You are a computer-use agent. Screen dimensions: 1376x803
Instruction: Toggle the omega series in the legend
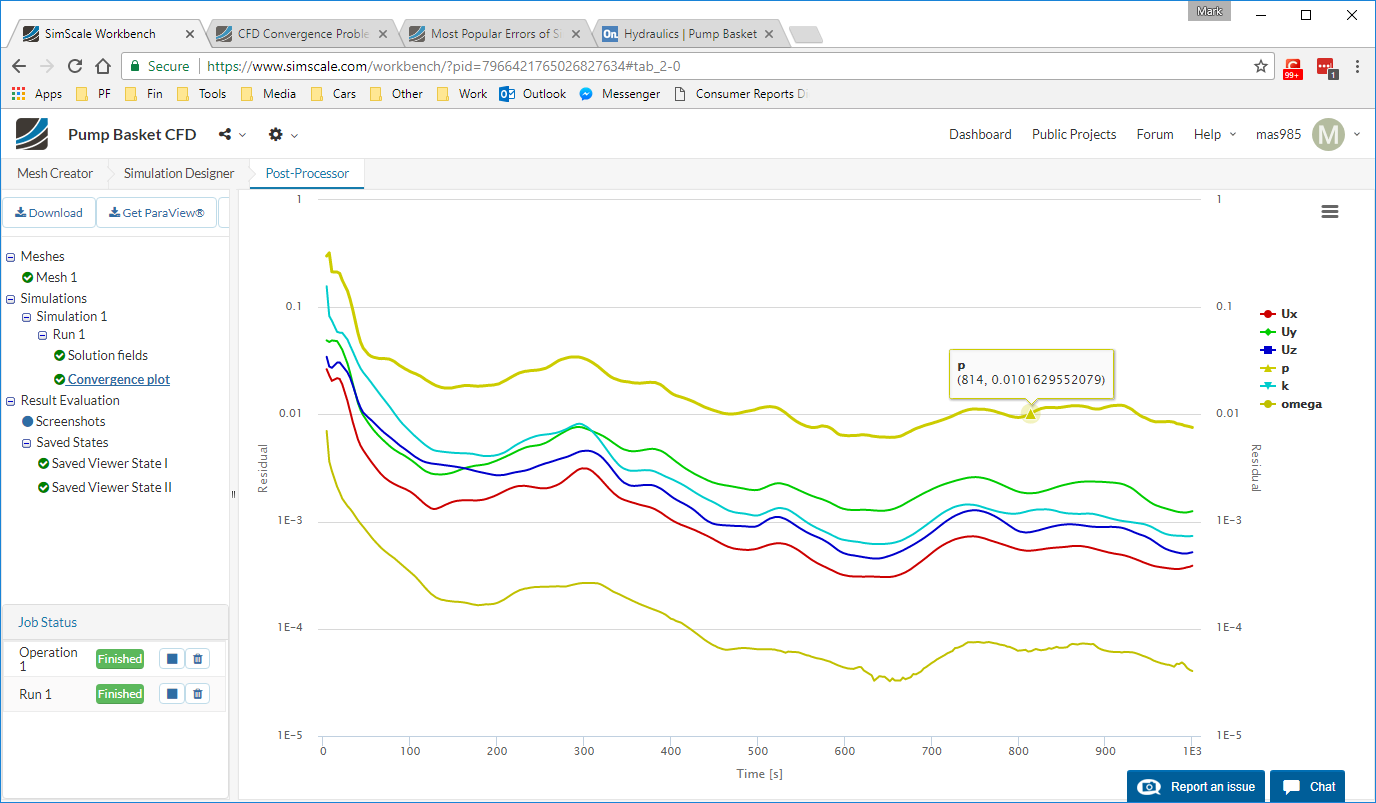1301,404
